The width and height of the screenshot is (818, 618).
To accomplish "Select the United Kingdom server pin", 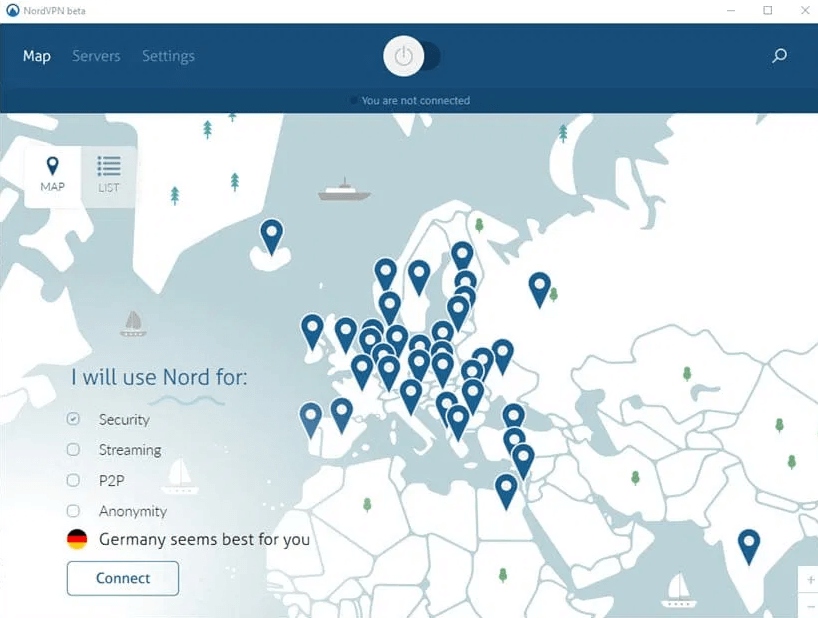I will pos(345,334).
